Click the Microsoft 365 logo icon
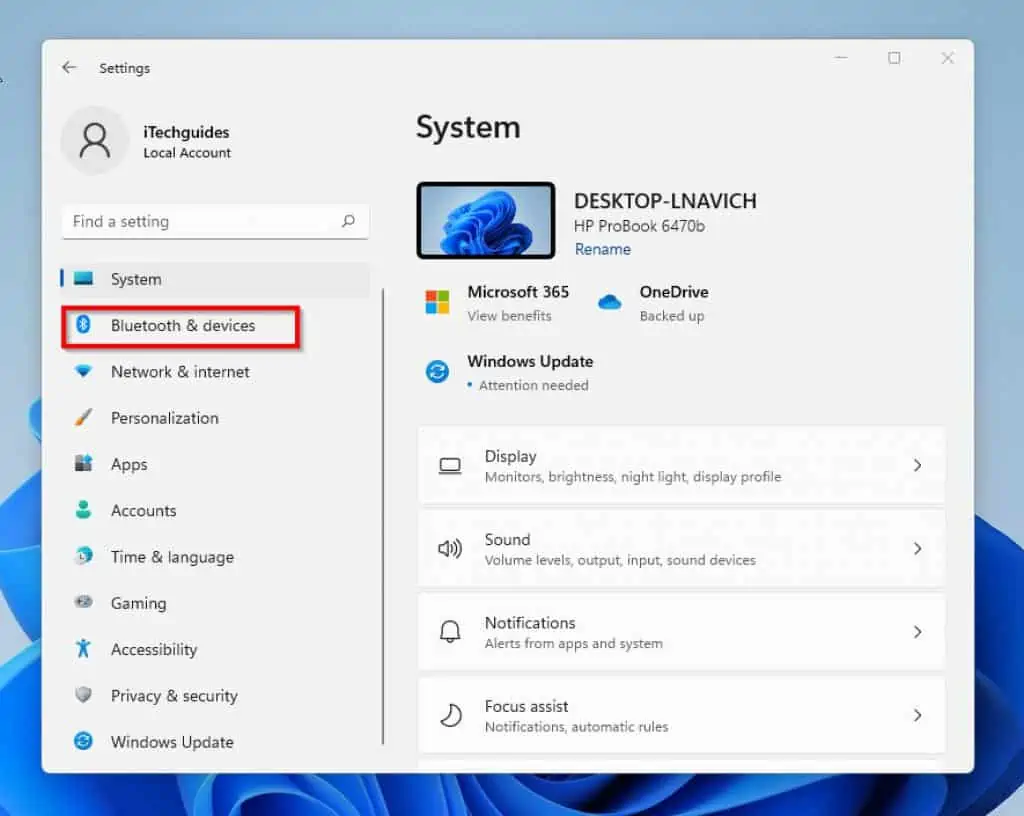Screen dimensions: 1024x816 click(x=437, y=303)
